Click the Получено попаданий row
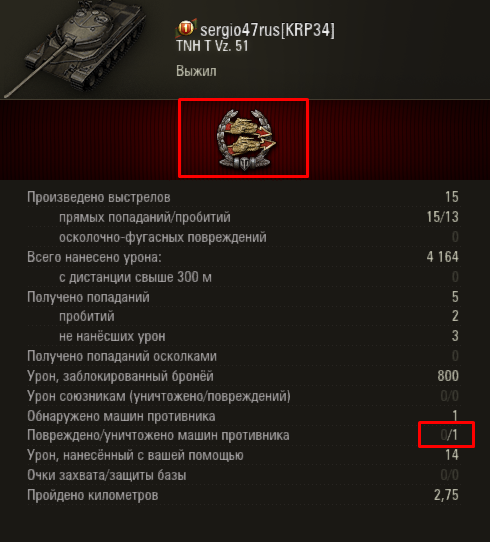Image resolution: width=490 pixels, height=542 pixels. pos(243,297)
